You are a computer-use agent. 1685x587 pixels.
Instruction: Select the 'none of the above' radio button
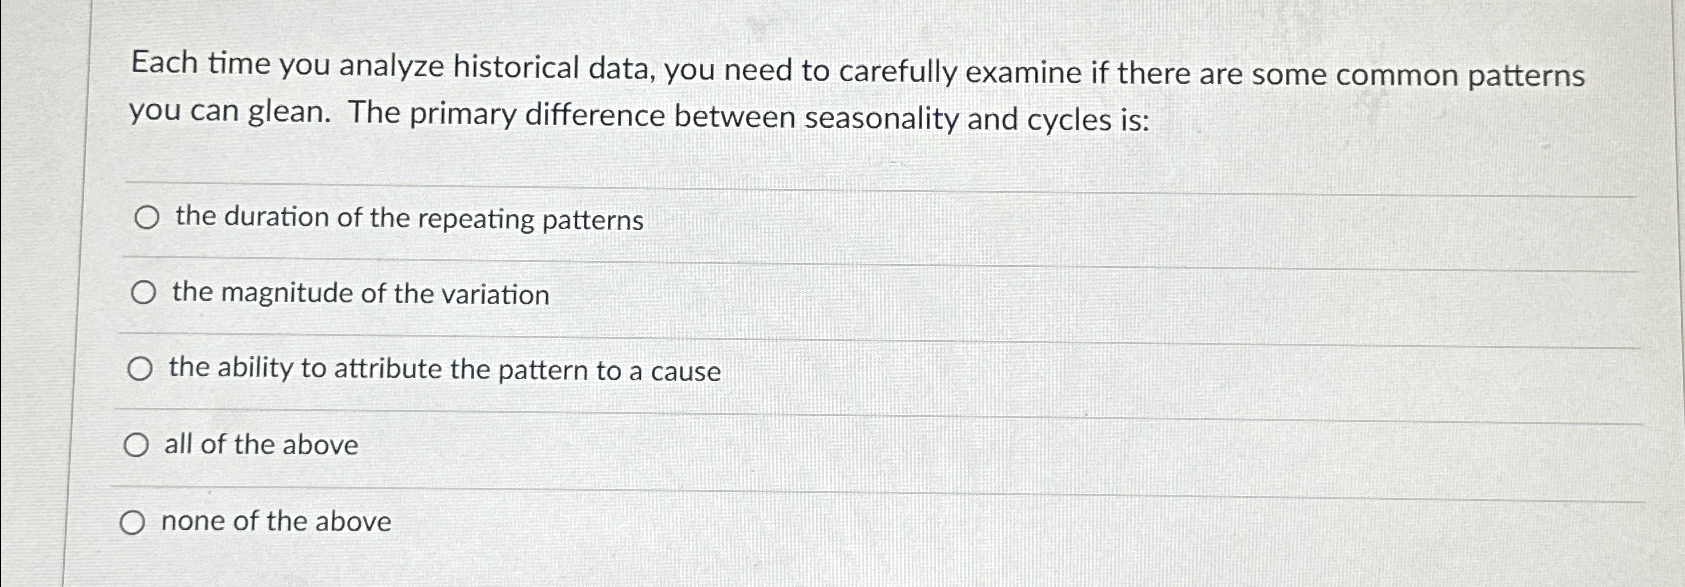pyautogui.click(x=133, y=521)
